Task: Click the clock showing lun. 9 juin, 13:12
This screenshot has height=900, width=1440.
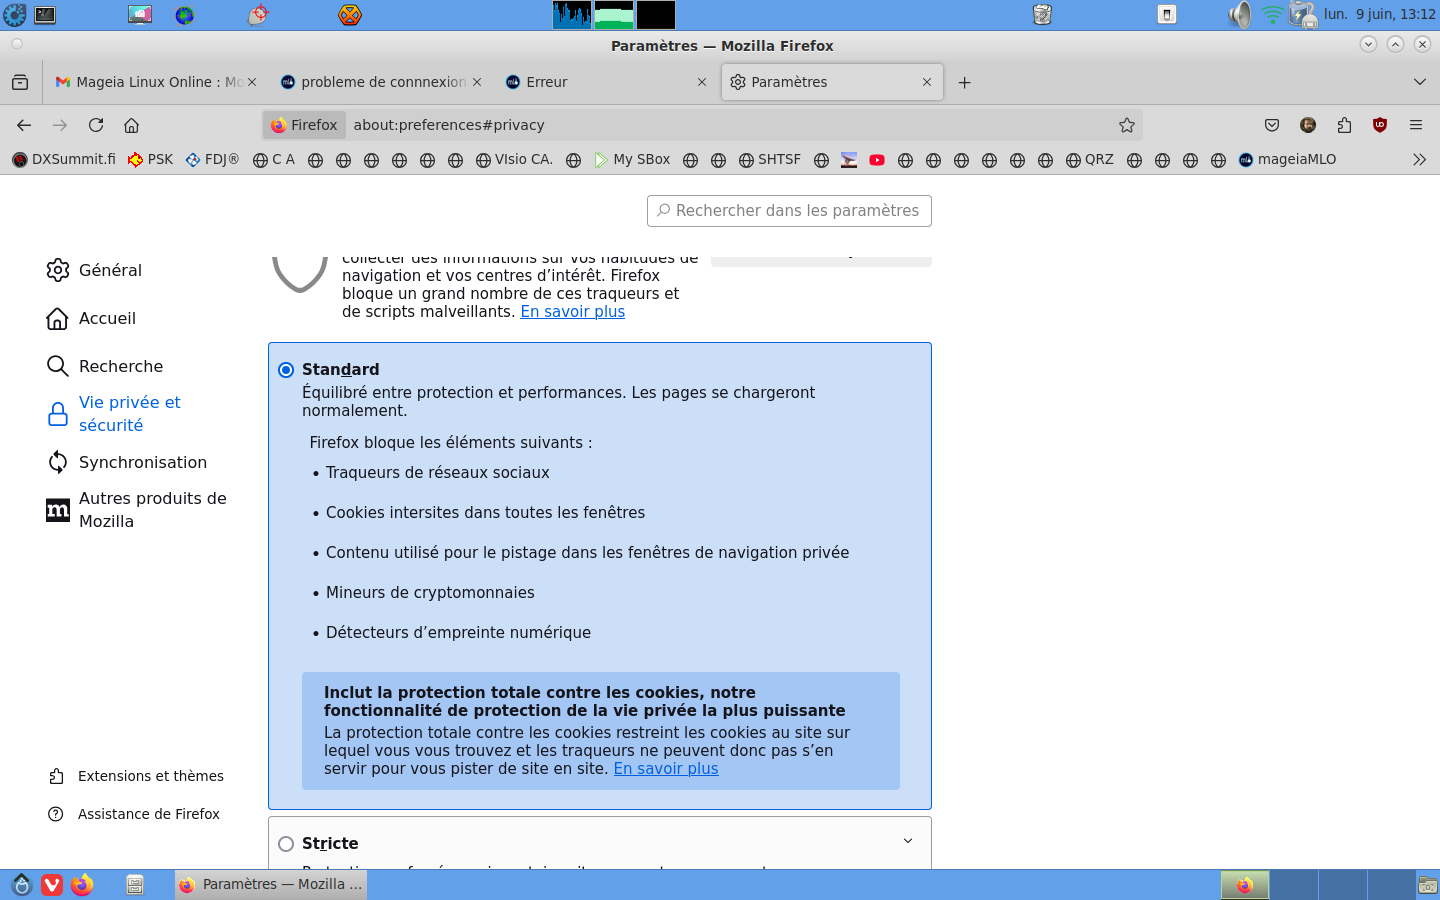Action: coord(1380,14)
